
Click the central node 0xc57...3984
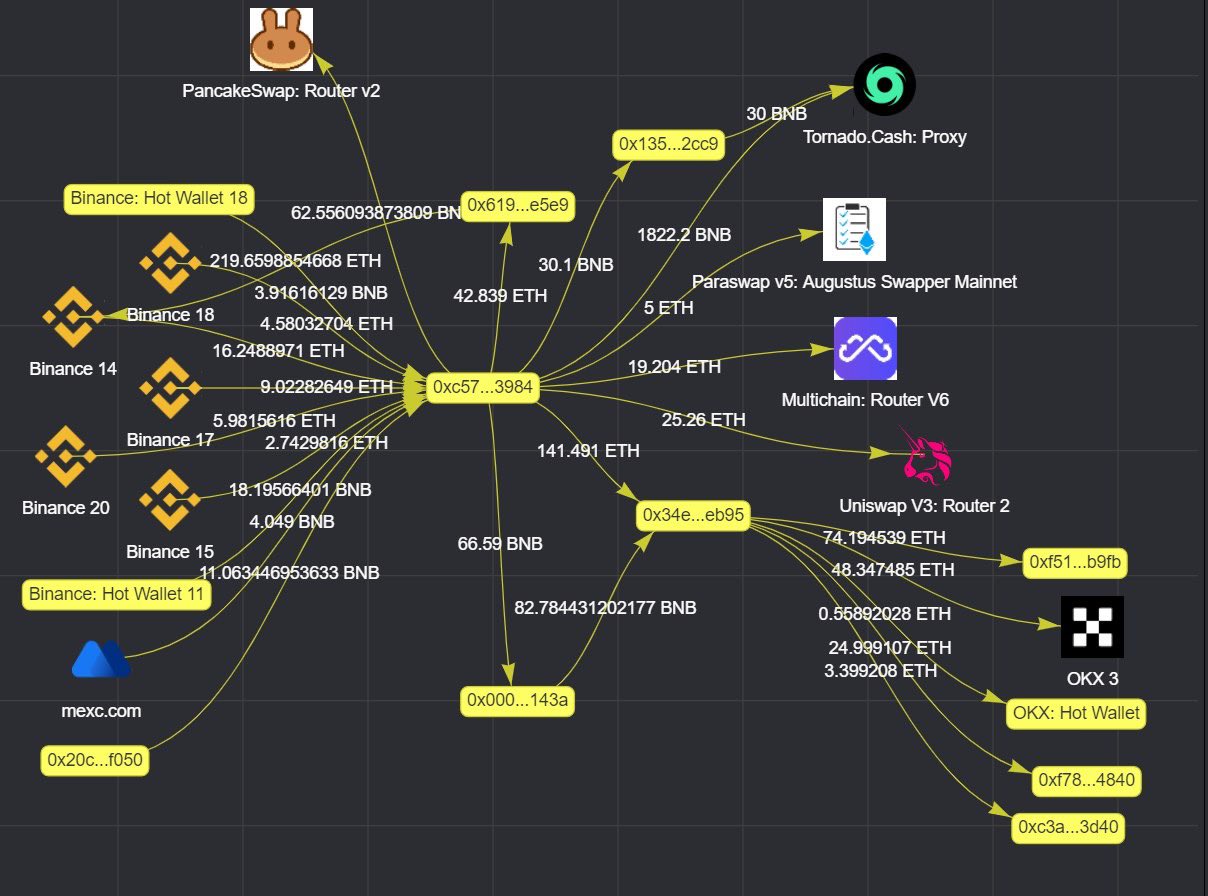coord(482,387)
